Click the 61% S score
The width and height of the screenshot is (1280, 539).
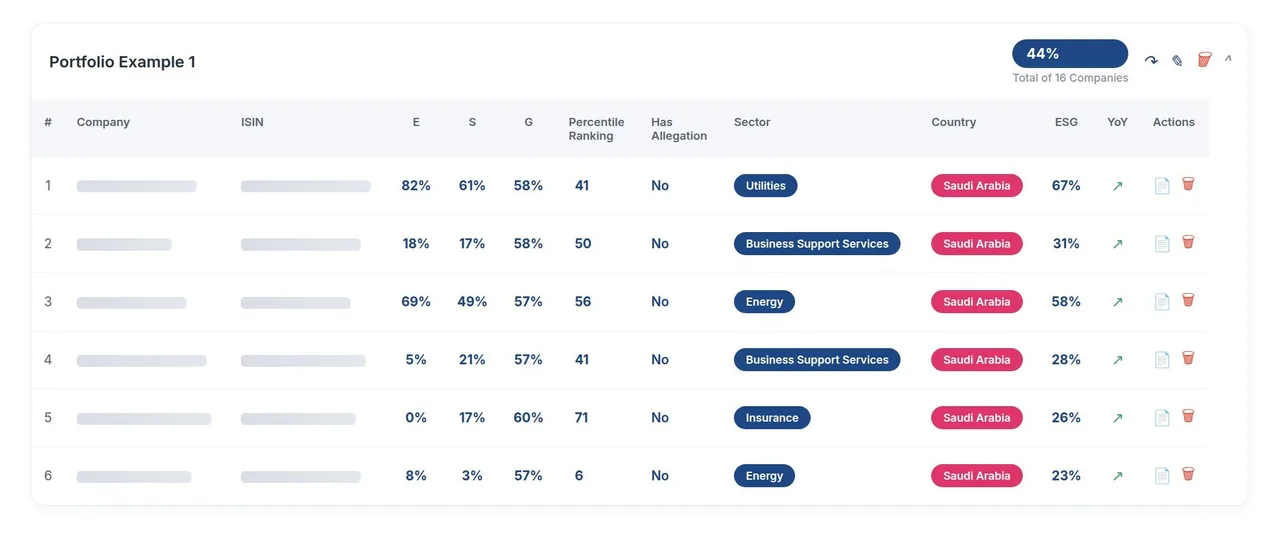[472, 185]
